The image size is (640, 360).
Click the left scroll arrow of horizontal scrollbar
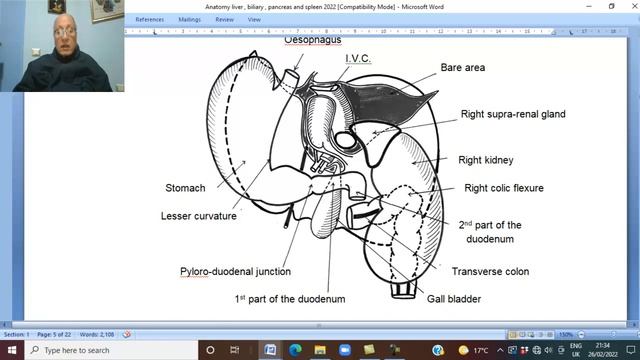click(5, 325)
